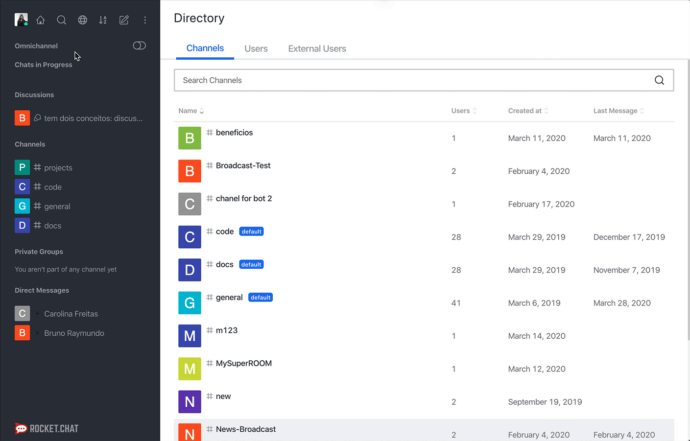Viewport: 690px width, 441px height.
Task: Click default badge next to code
Action: pos(251,232)
